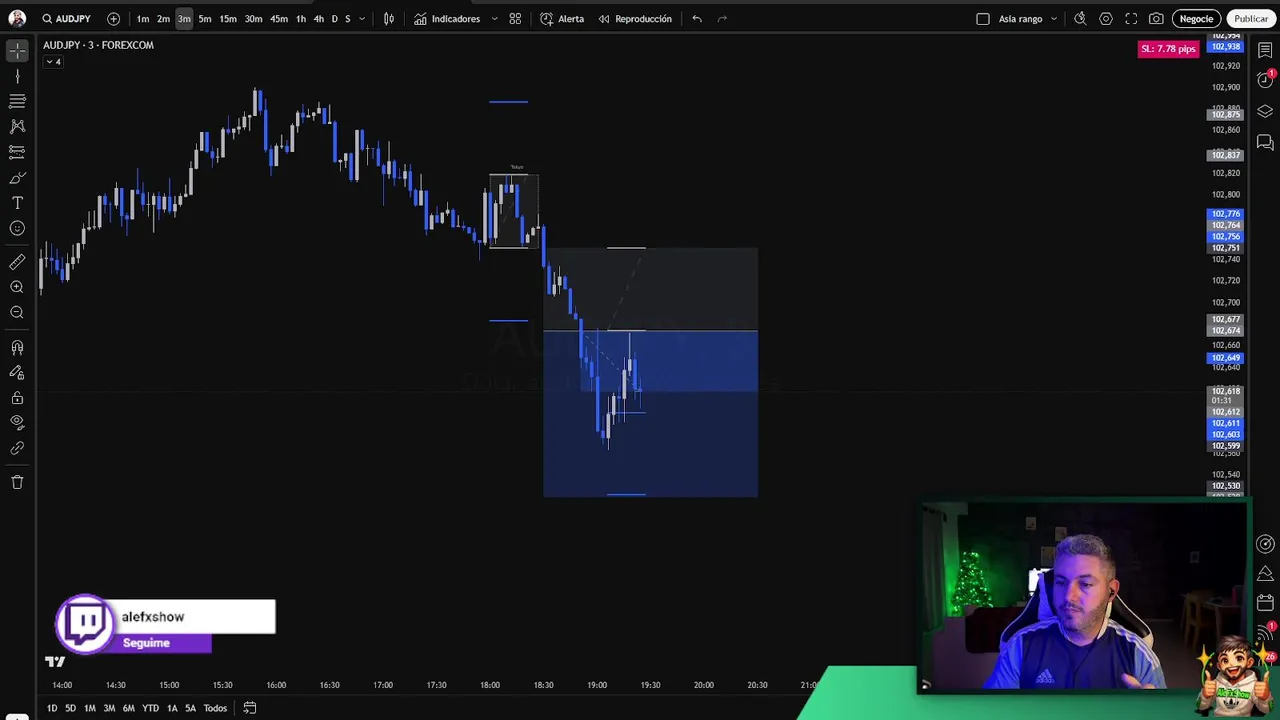Activate the zoom in tool
The height and width of the screenshot is (720, 1280).
(17, 287)
